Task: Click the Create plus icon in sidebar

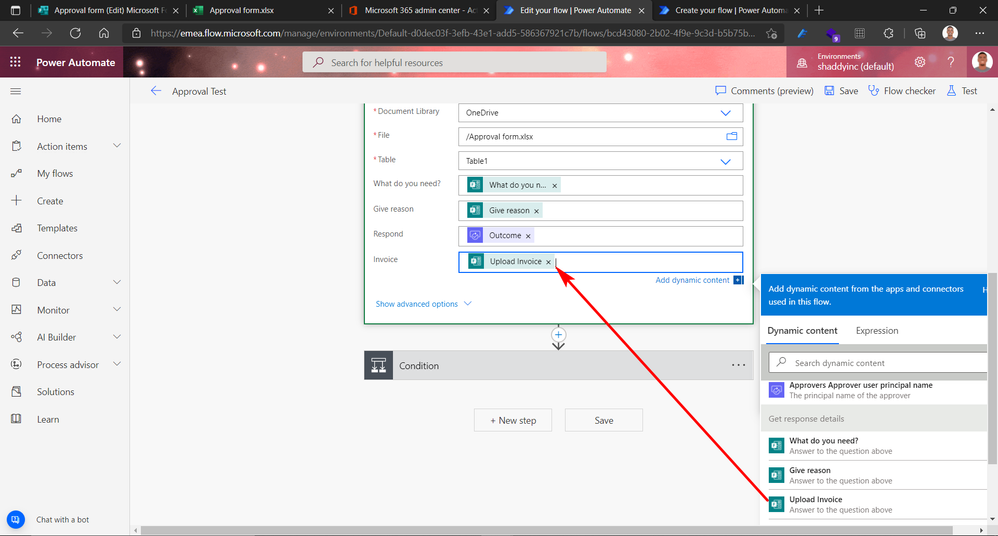Action: pyautogui.click(x=17, y=201)
